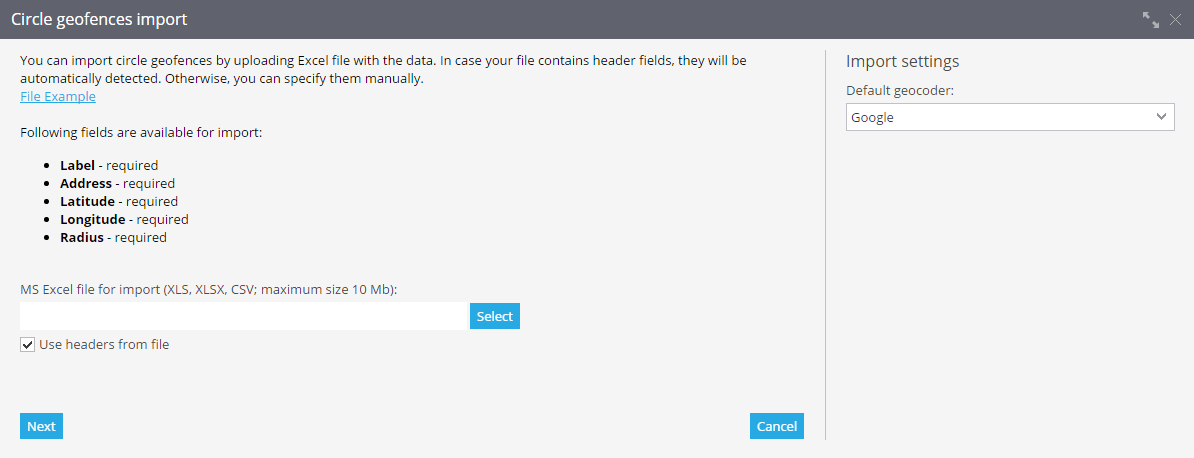Select the bold Latitude field text
The height and width of the screenshot is (458, 1194).
click(88, 202)
